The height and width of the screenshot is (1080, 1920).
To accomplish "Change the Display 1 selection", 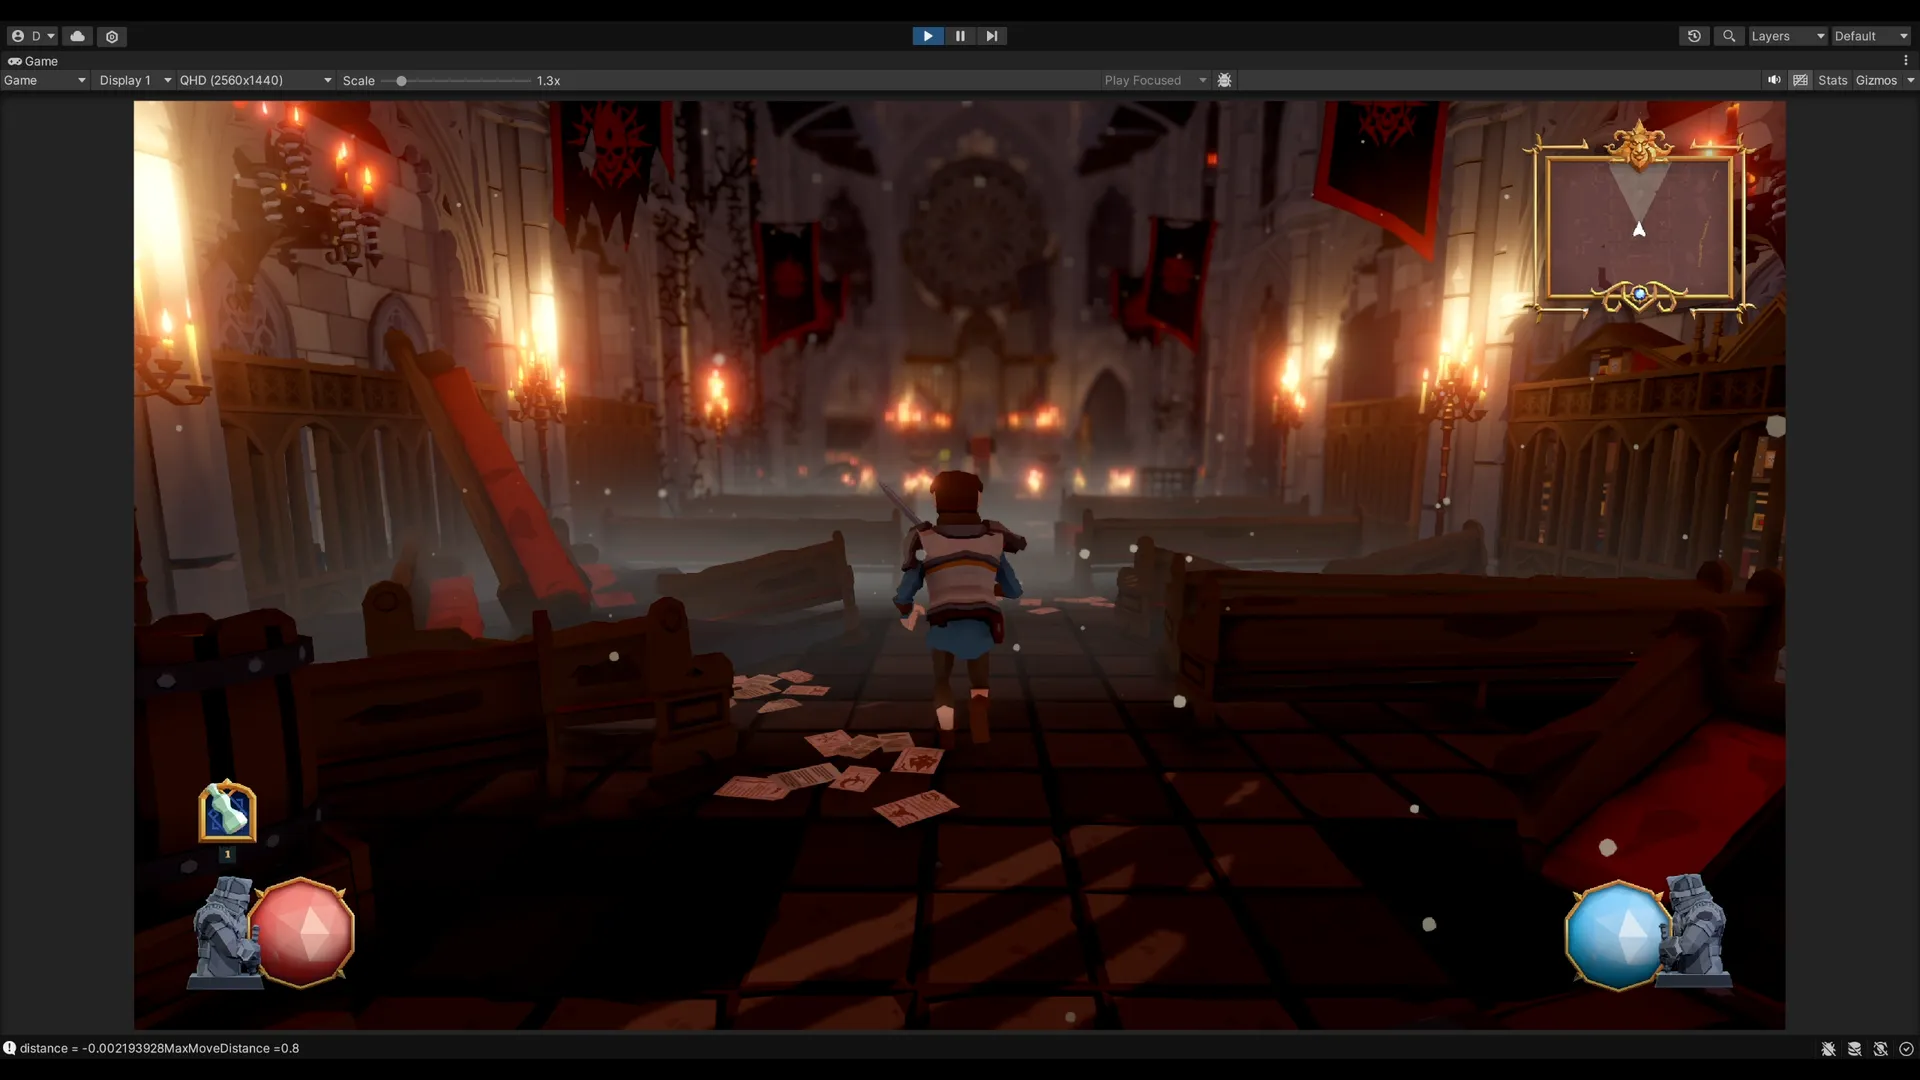I will 135,80.
